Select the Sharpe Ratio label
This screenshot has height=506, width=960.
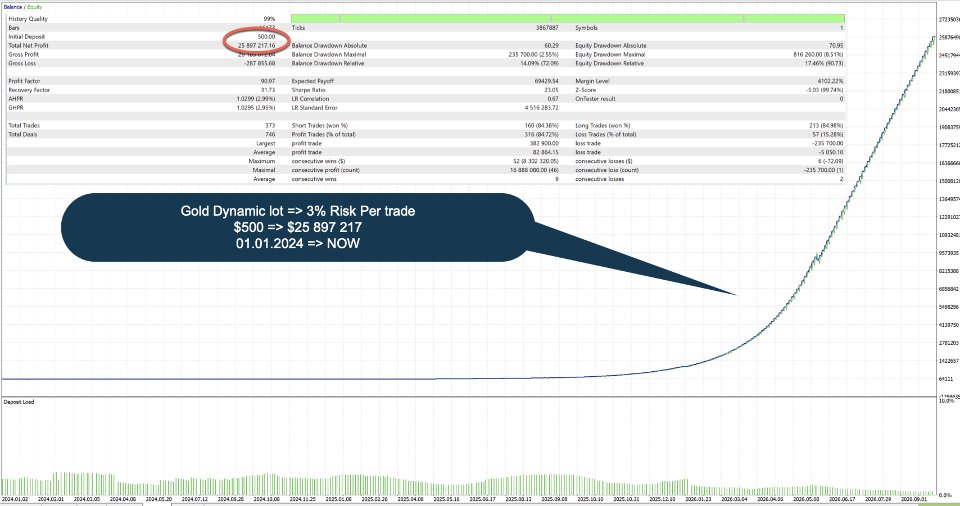309,90
